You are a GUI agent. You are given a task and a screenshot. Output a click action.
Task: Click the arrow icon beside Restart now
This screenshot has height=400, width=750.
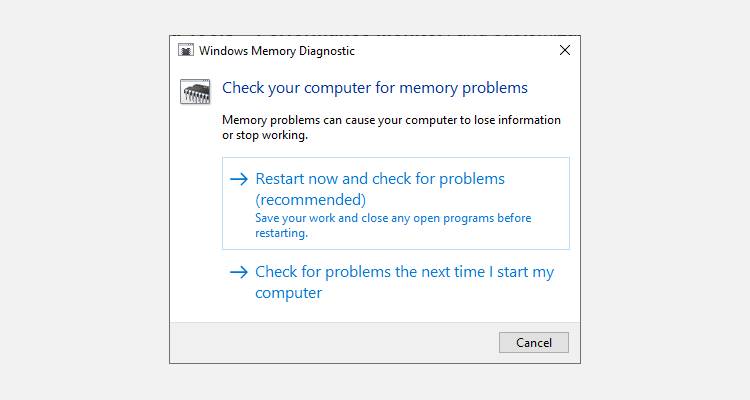pyautogui.click(x=238, y=179)
